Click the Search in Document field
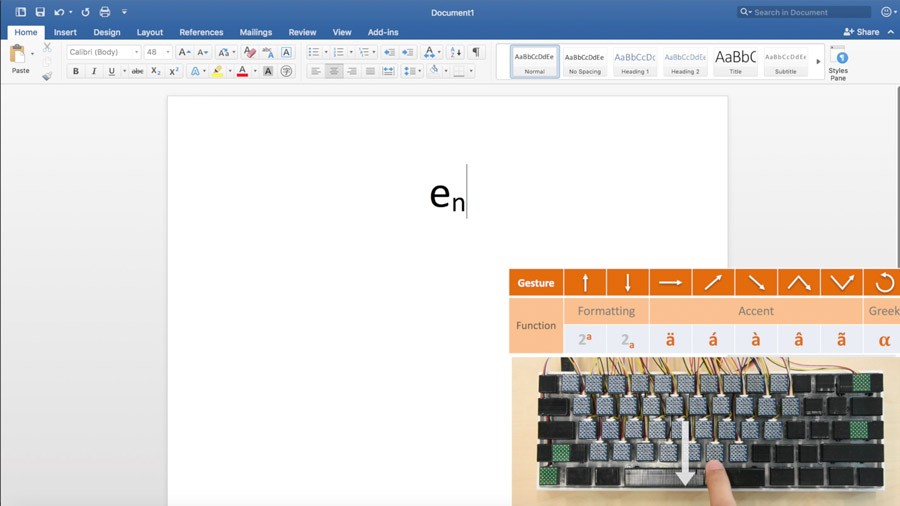The width and height of the screenshot is (900, 506). tap(810, 12)
